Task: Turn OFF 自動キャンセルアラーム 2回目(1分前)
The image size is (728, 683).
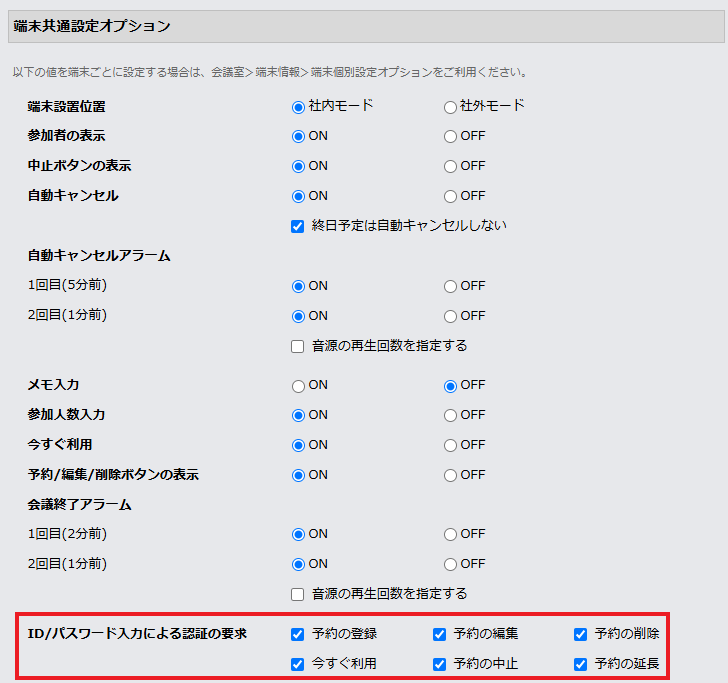Action: 450,316
